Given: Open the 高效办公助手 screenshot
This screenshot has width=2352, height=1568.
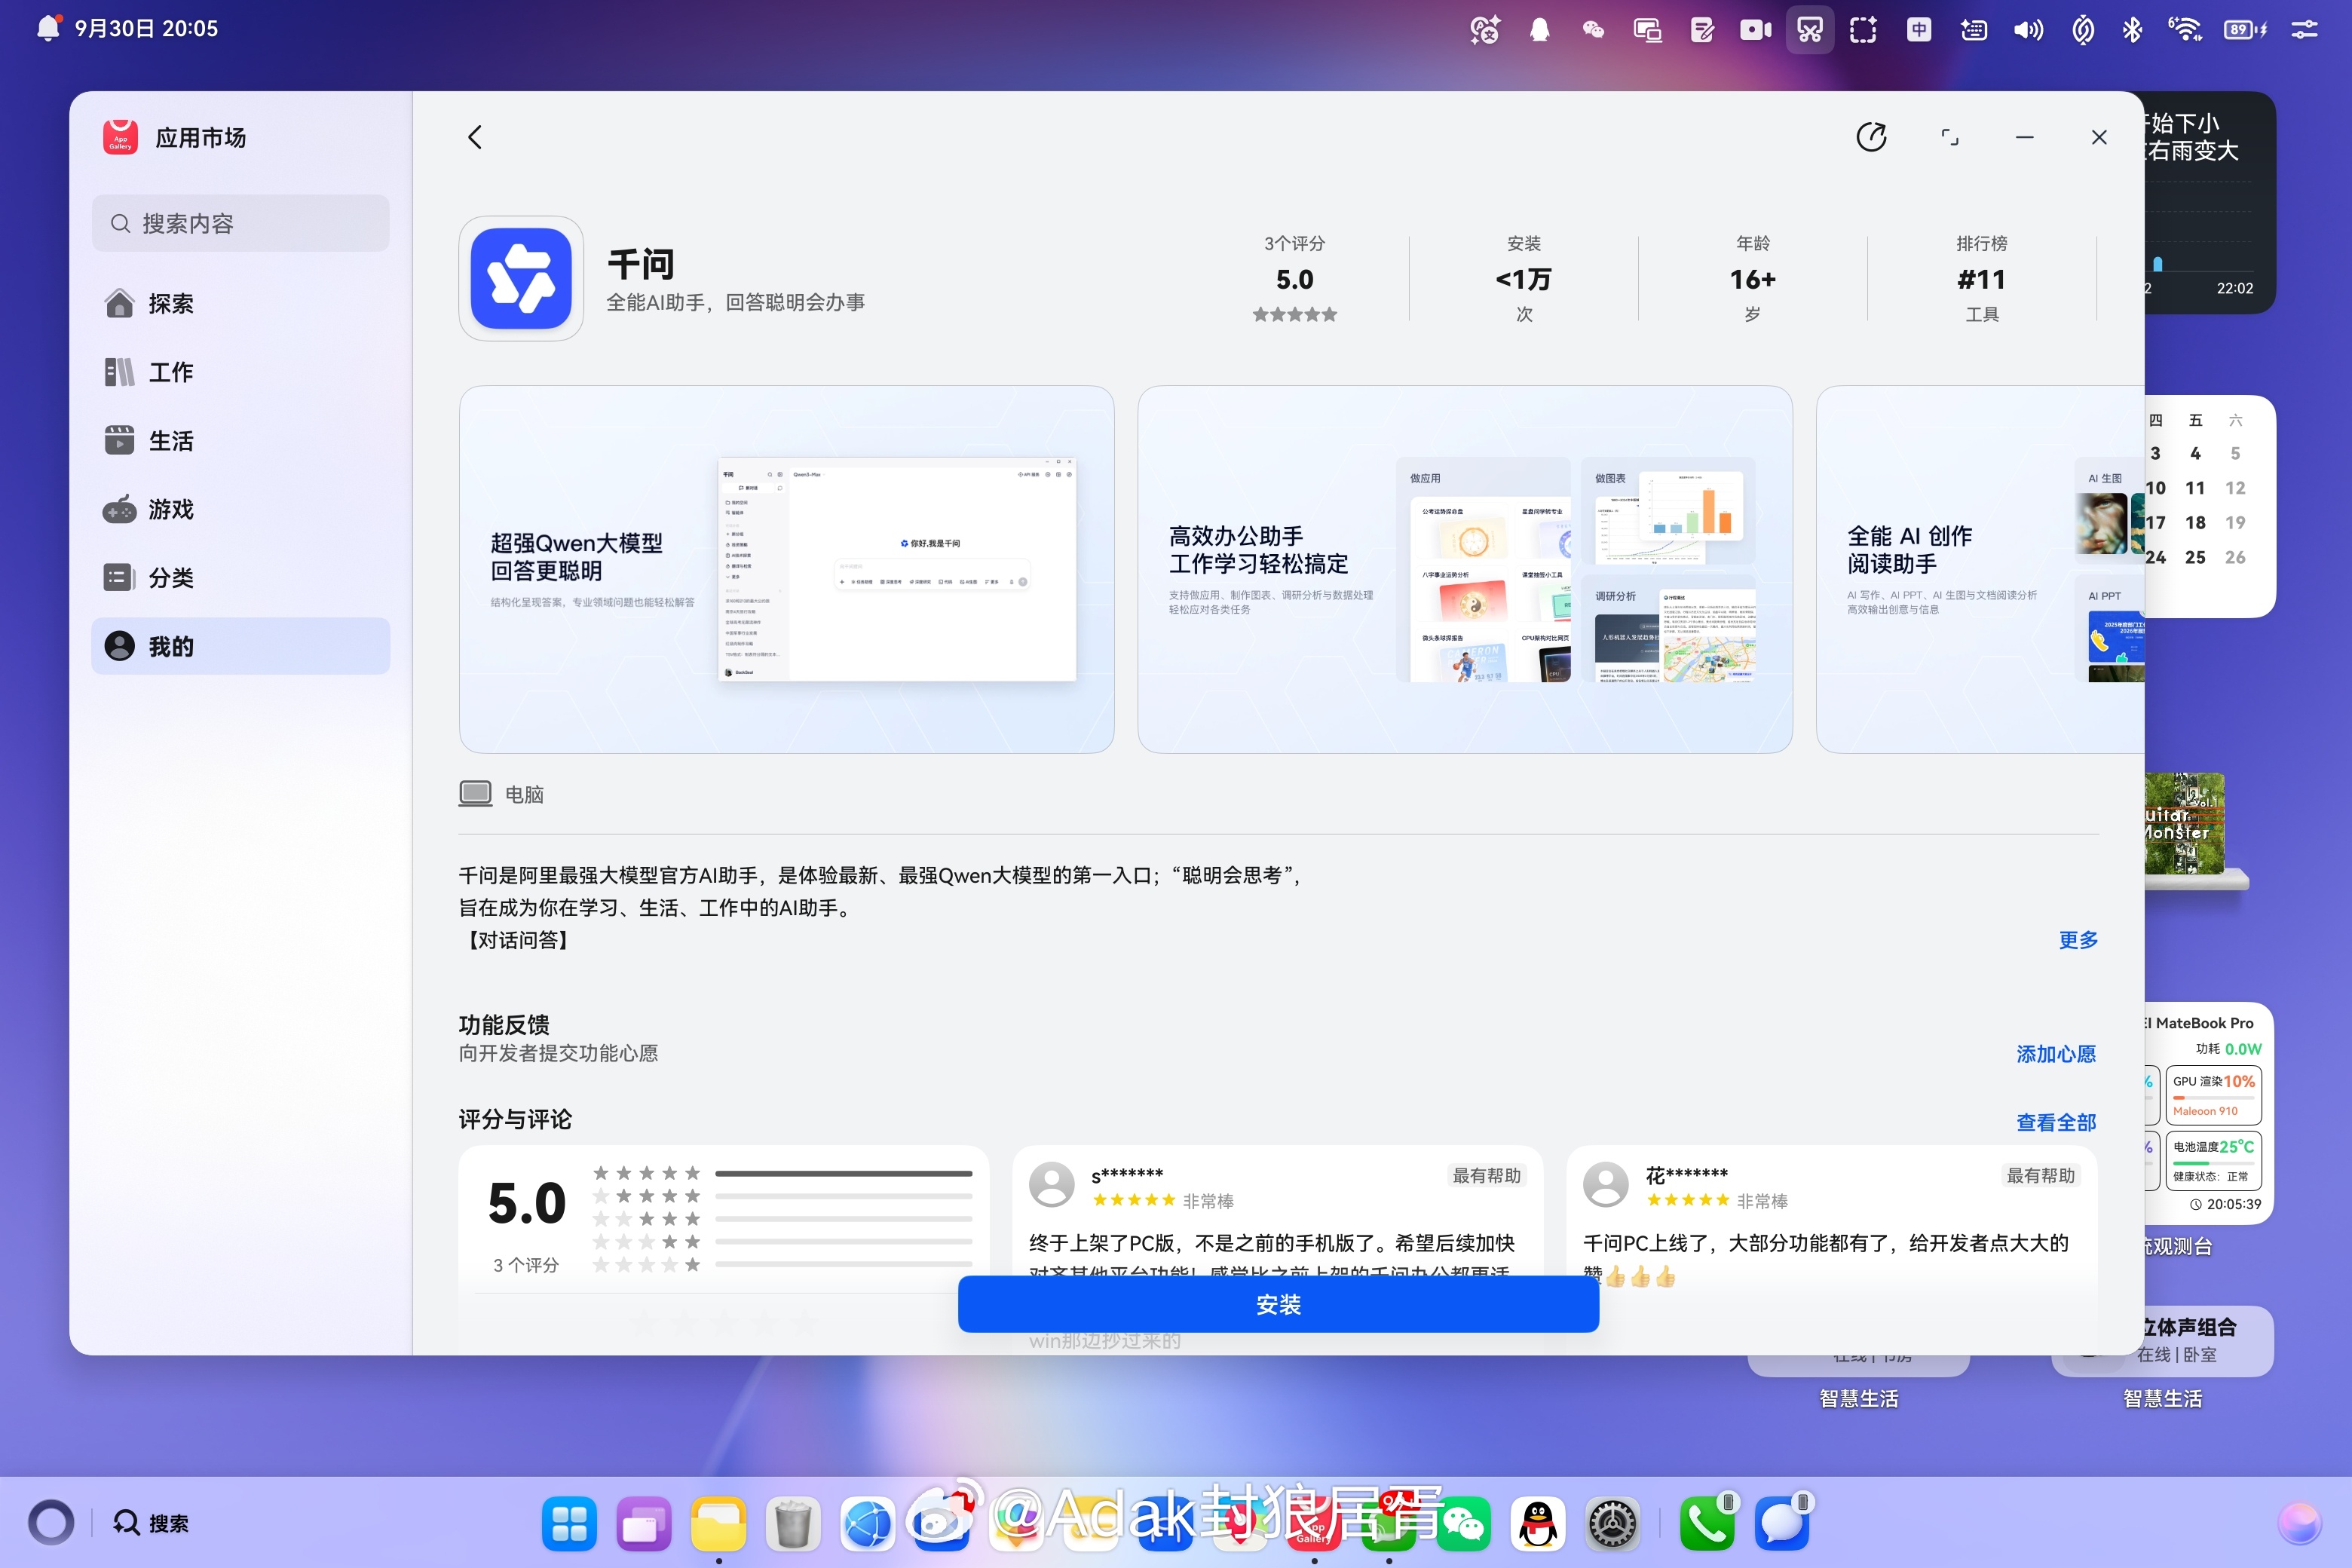Looking at the screenshot, I should point(1464,569).
